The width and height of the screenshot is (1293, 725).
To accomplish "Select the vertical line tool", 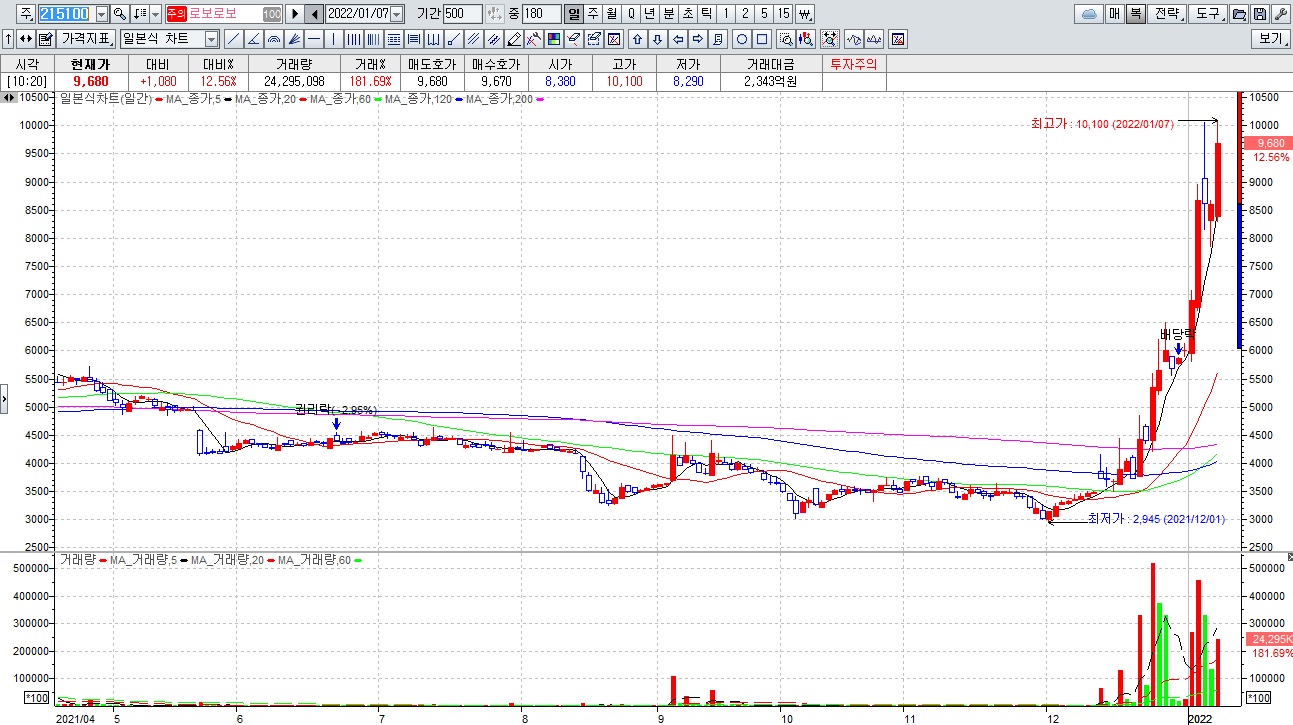I will click(x=333, y=39).
